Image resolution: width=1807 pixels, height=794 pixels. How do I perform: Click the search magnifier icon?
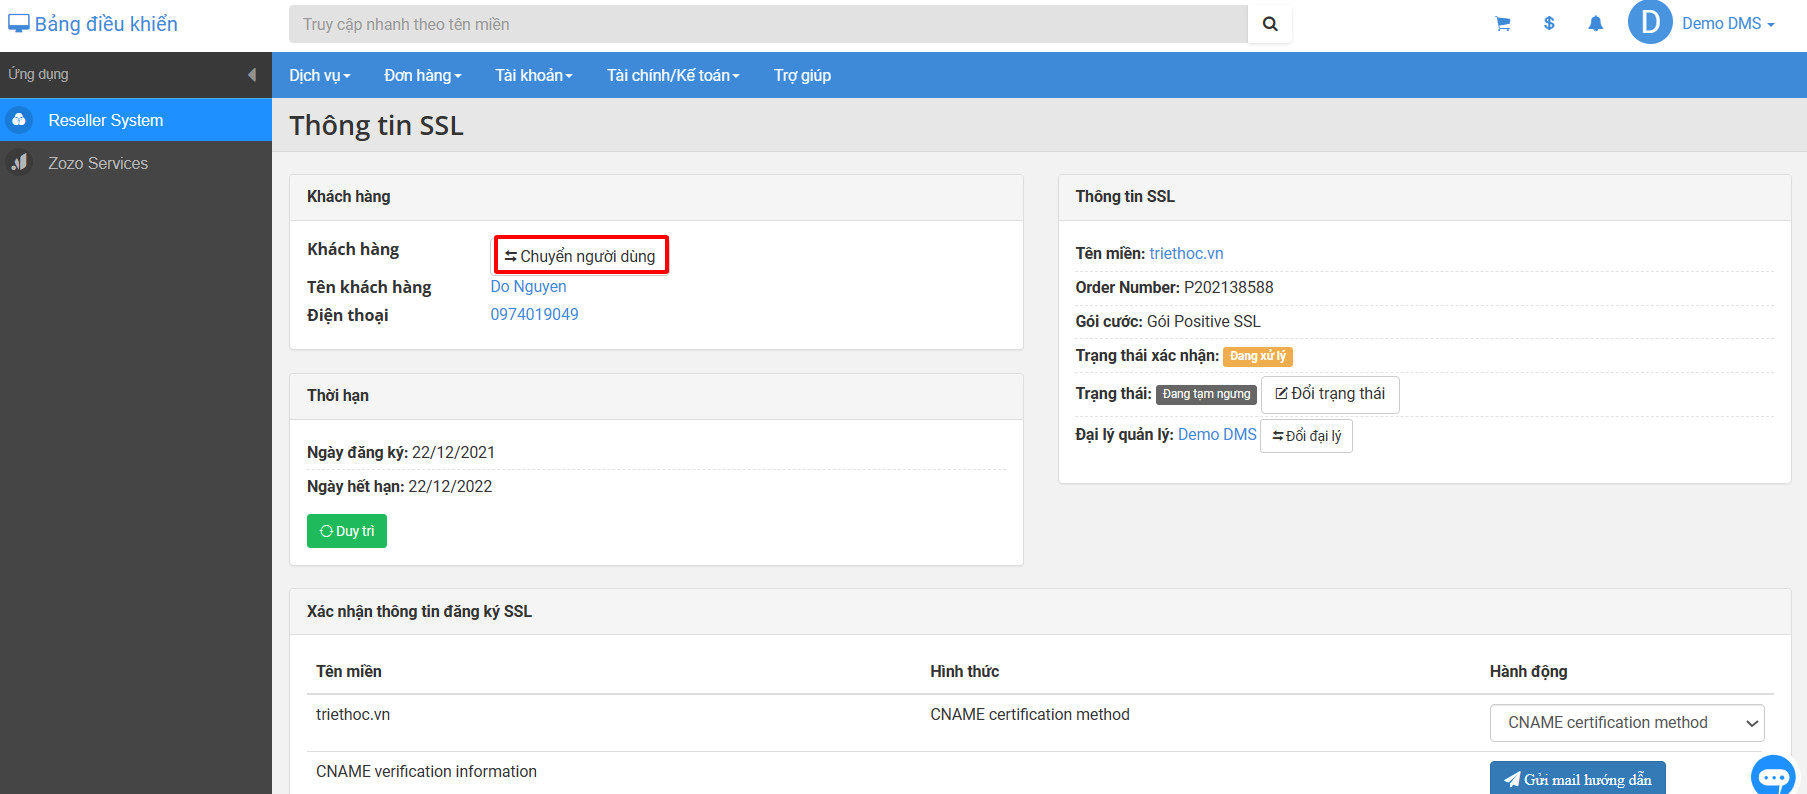[x=1270, y=24]
